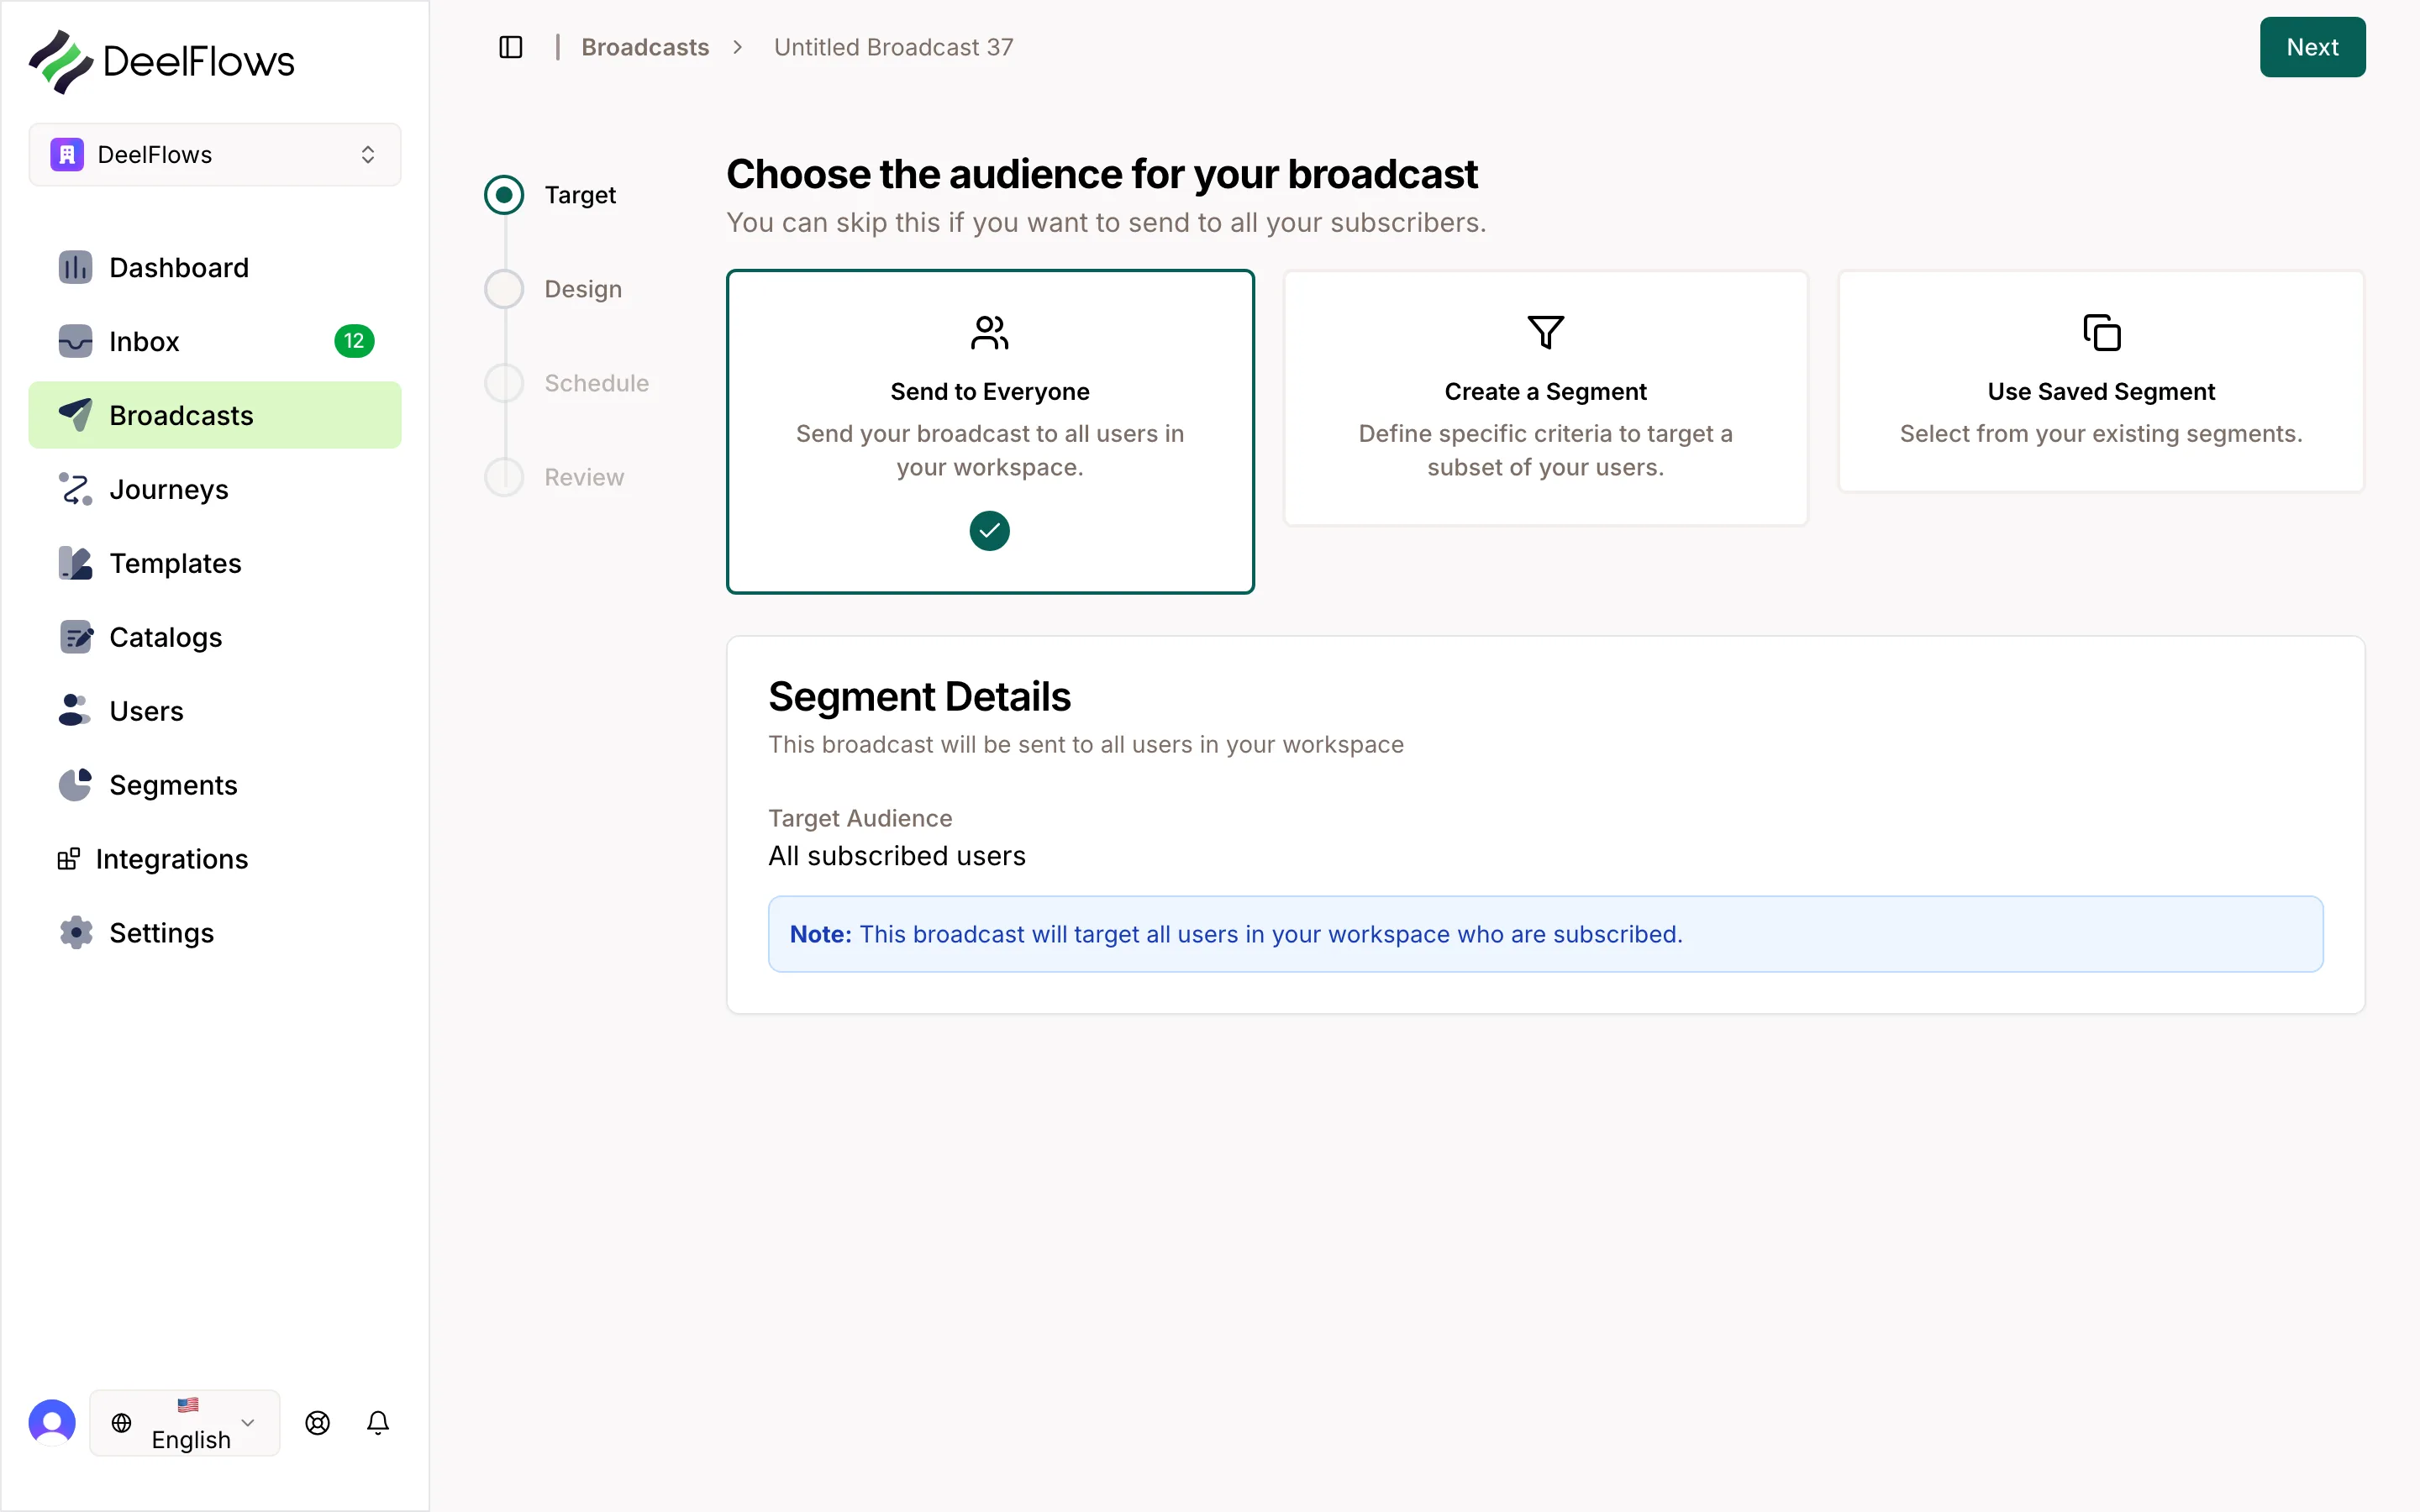Image resolution: width=2420 pixels, height=1512 pixels.
Task: Click the All subscribed users text
Action: 897,856
